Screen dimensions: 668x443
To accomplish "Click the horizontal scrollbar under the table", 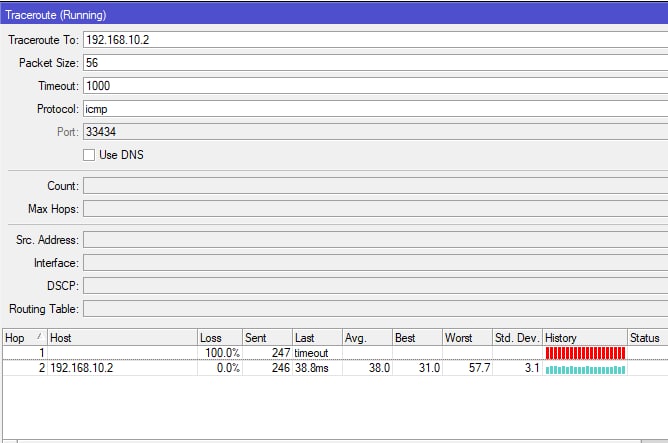I will [x=329, y=441].
